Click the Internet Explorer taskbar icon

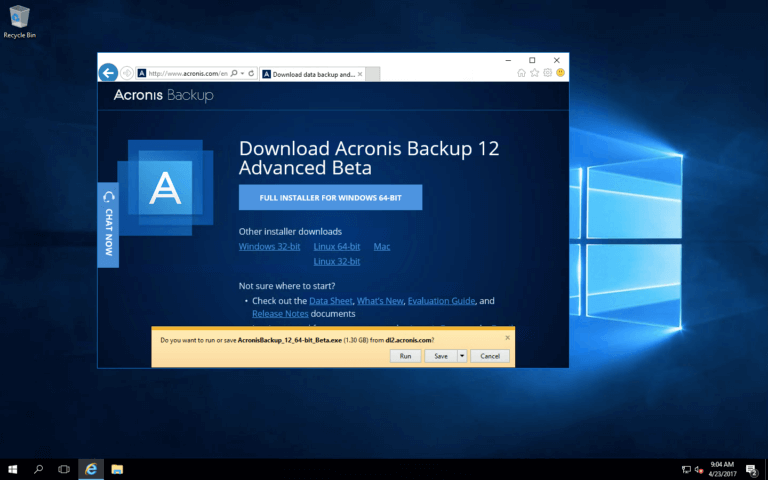click(x=91, y=469)
